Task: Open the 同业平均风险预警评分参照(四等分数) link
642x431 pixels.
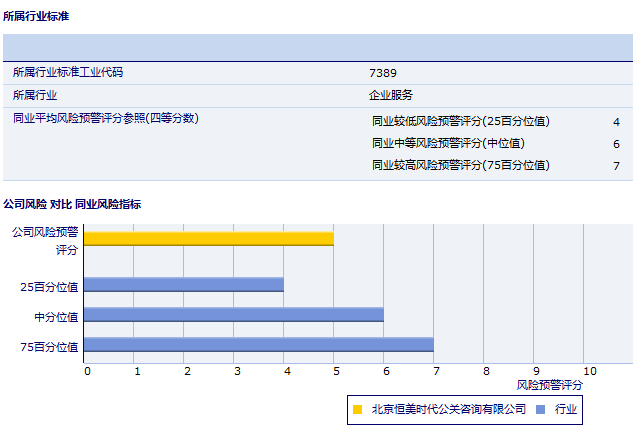Action: [106, 119]
